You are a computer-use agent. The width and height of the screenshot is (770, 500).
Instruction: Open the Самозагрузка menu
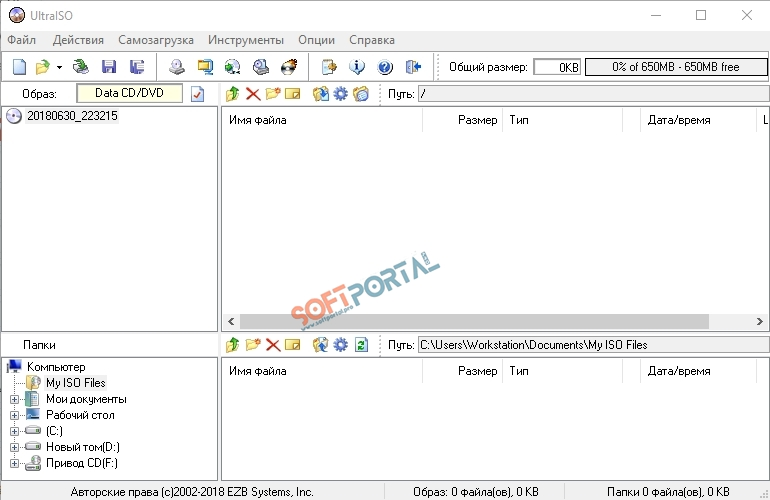[156, 40]
